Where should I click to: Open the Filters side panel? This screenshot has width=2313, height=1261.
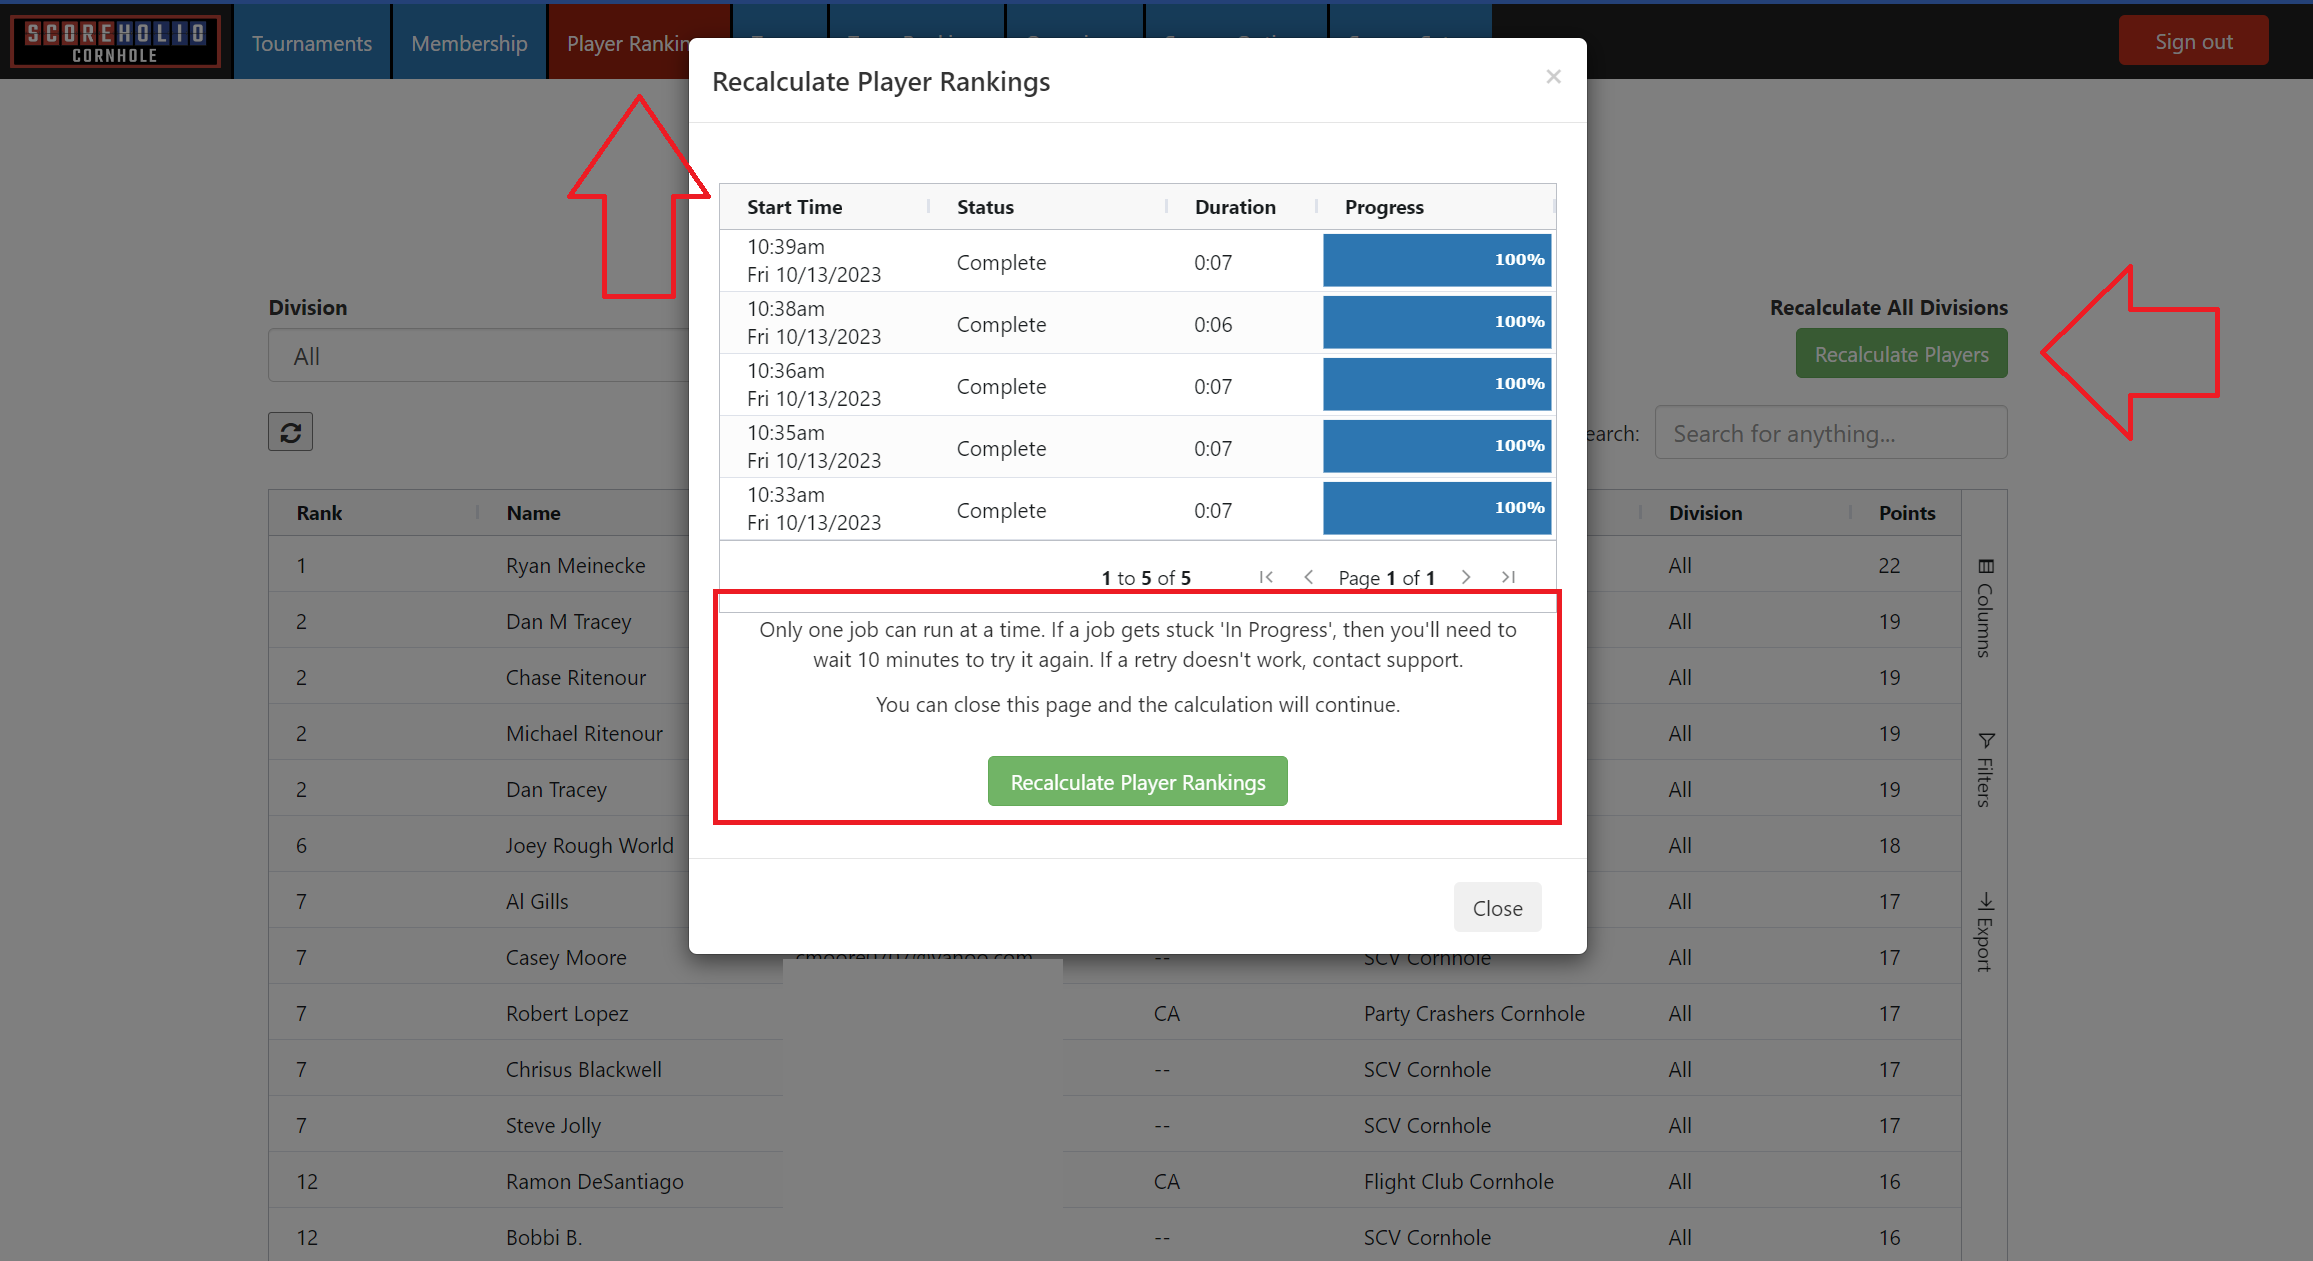(x=1985, y=769)
